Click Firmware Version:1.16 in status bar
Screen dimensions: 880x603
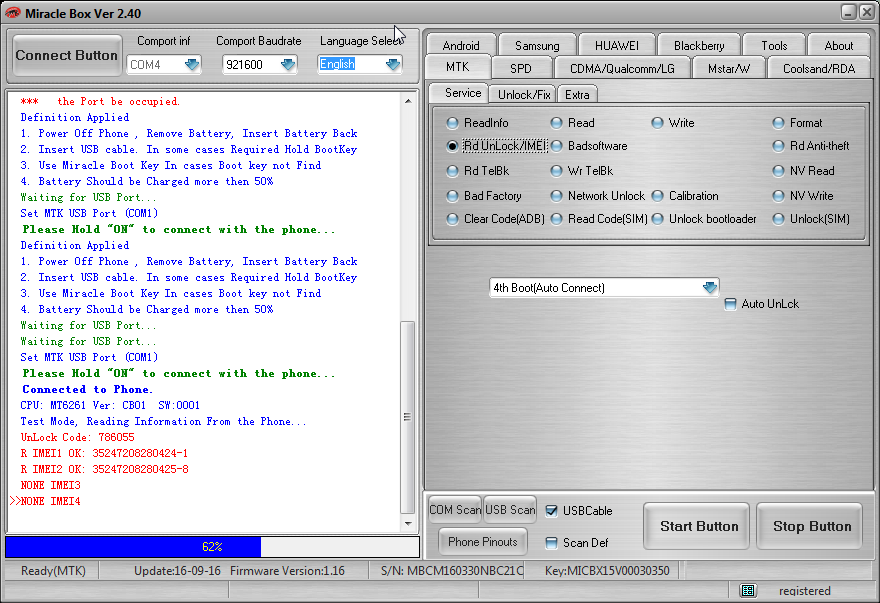[287, 570]
